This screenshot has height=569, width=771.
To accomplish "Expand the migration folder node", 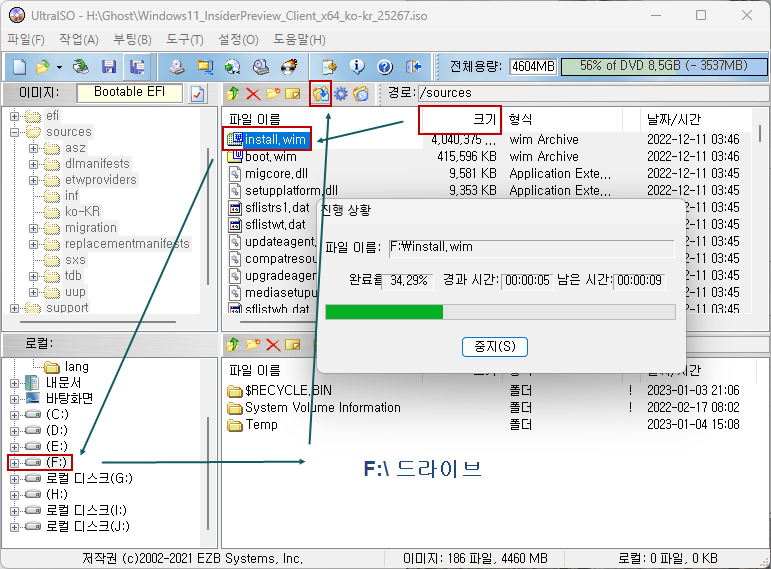I will coord(33,228).
